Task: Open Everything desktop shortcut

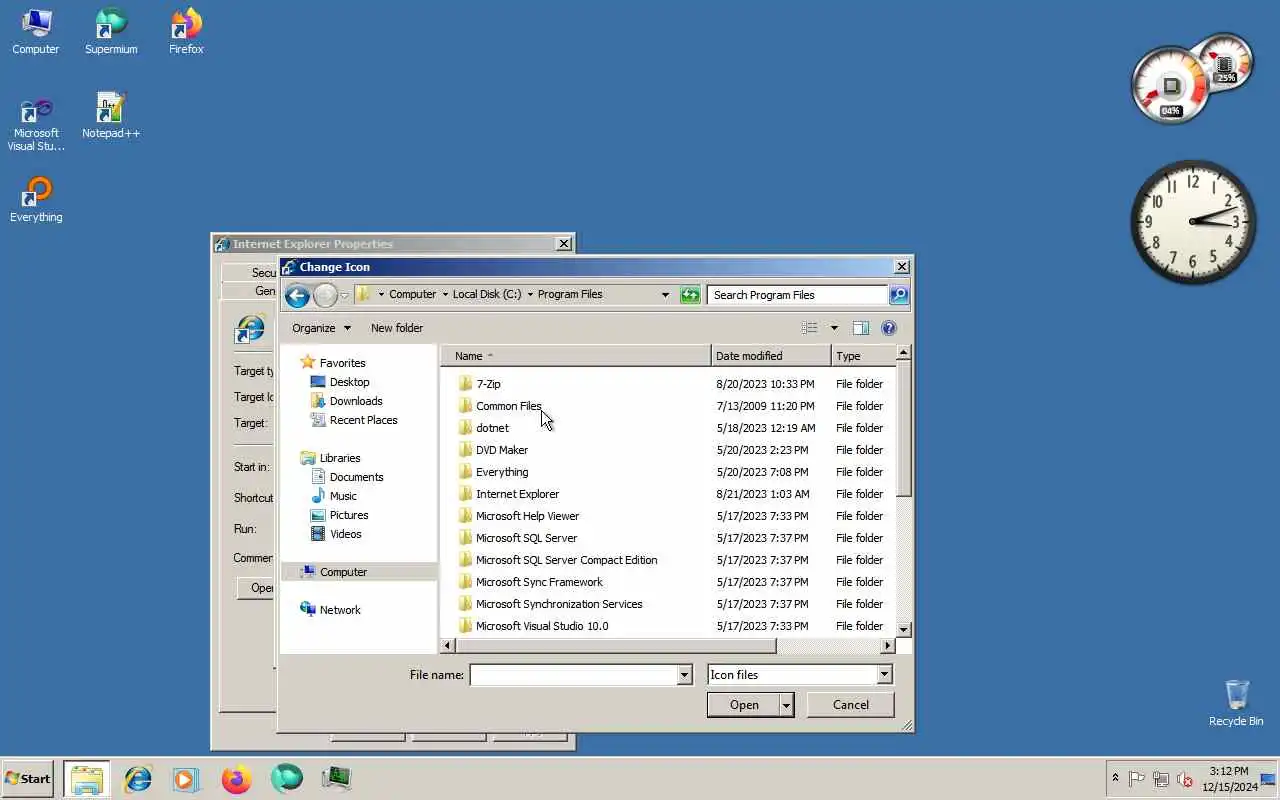Action: (x=36, y=200)
